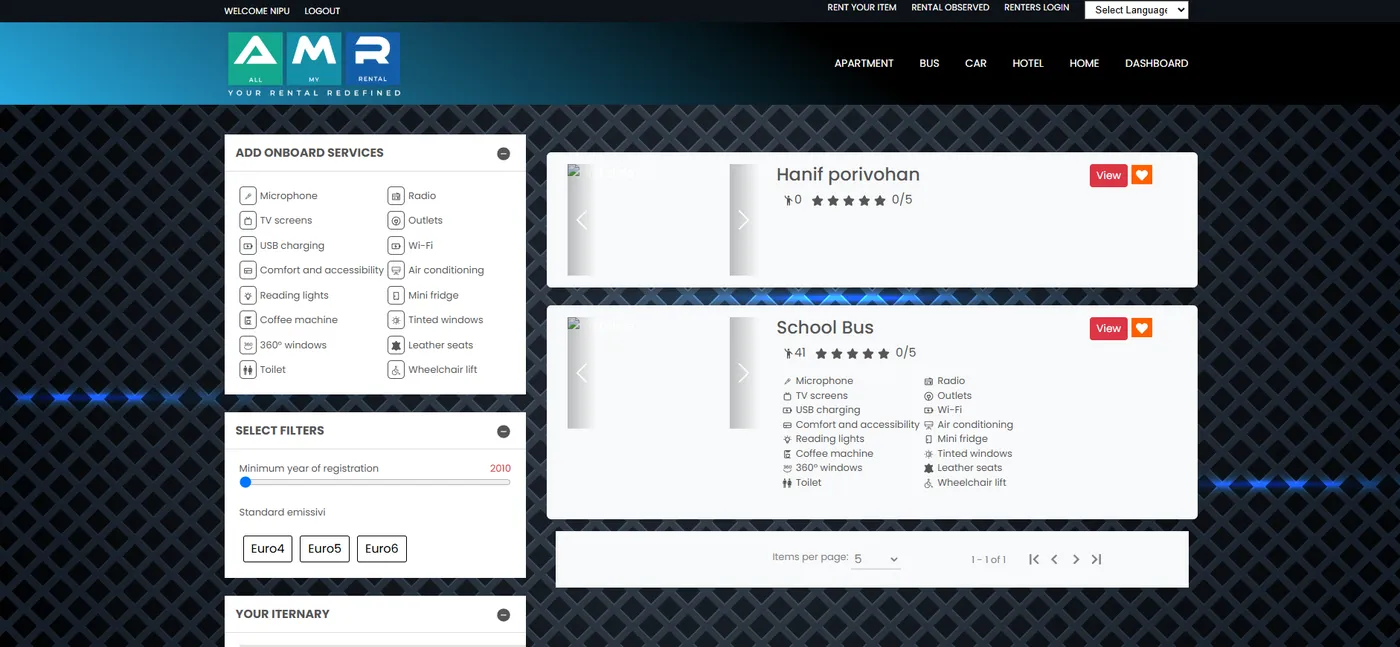
Task: Show previous image of Hanif porivohan
Action: (x=581, y=220)
